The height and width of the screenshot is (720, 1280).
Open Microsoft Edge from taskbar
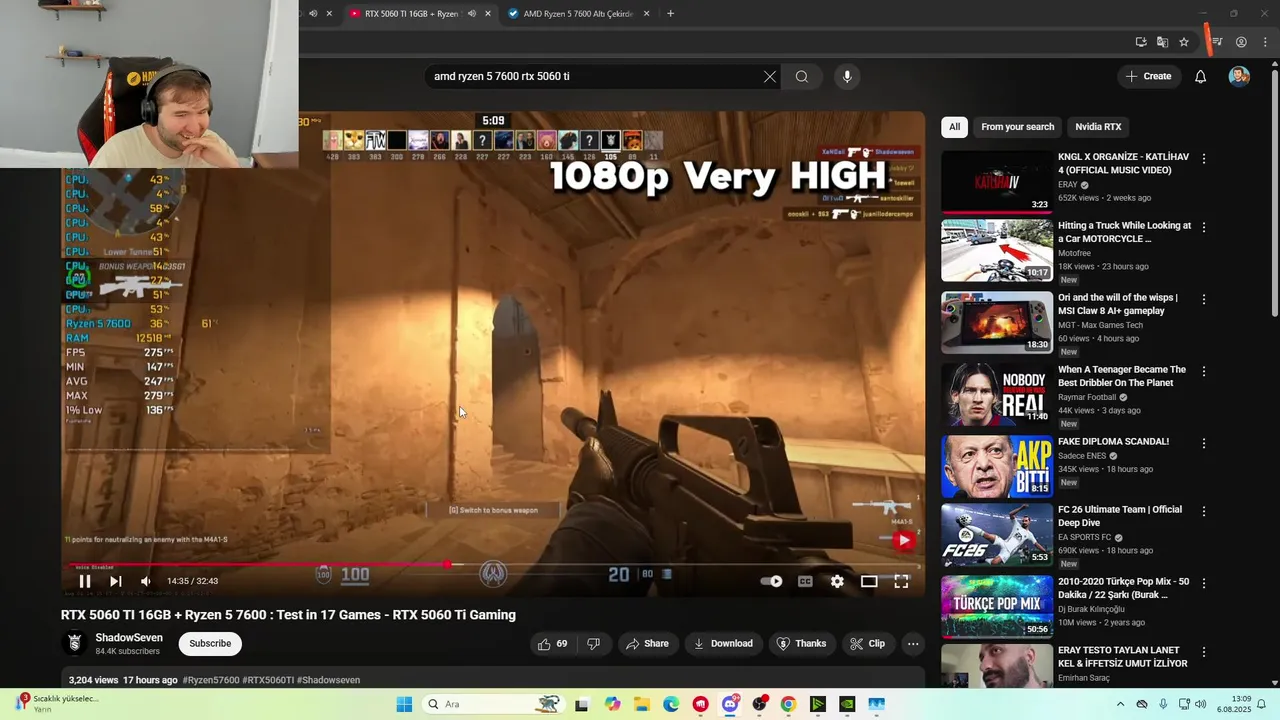[671, 704]
